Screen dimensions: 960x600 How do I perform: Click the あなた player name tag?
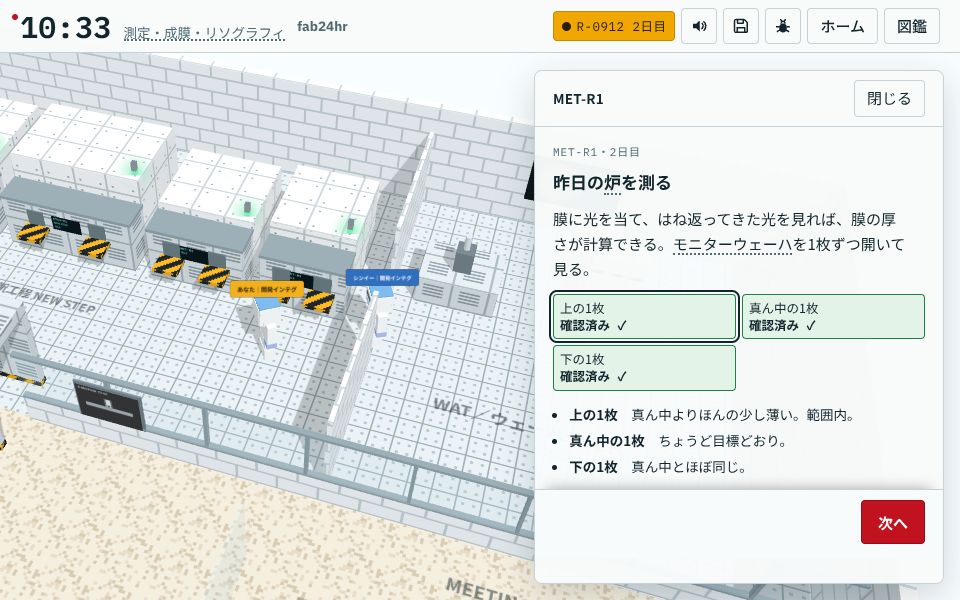[x=266, y=289]
